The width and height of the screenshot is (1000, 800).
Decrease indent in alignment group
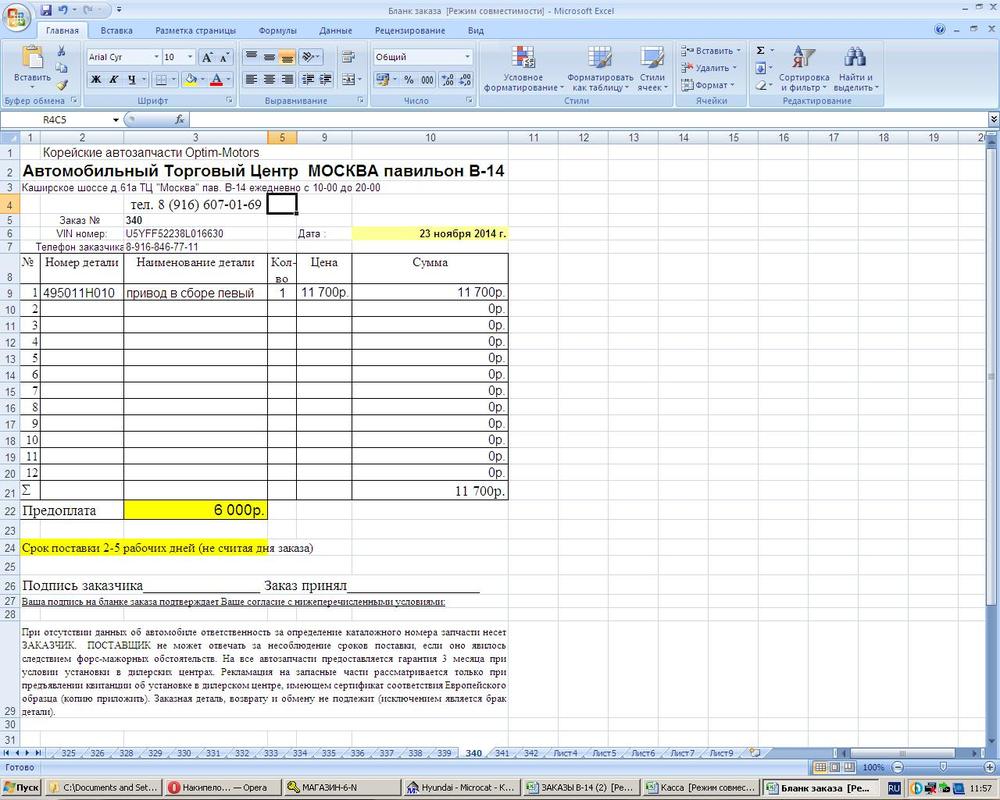308,80
